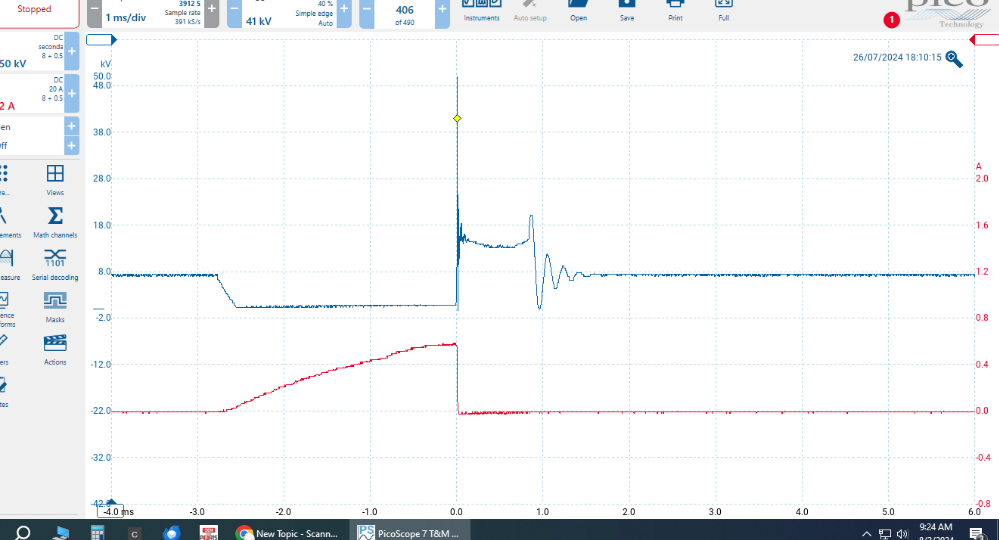
Task: Click the Instruments toolbar icon
Action: click(481, 10)
